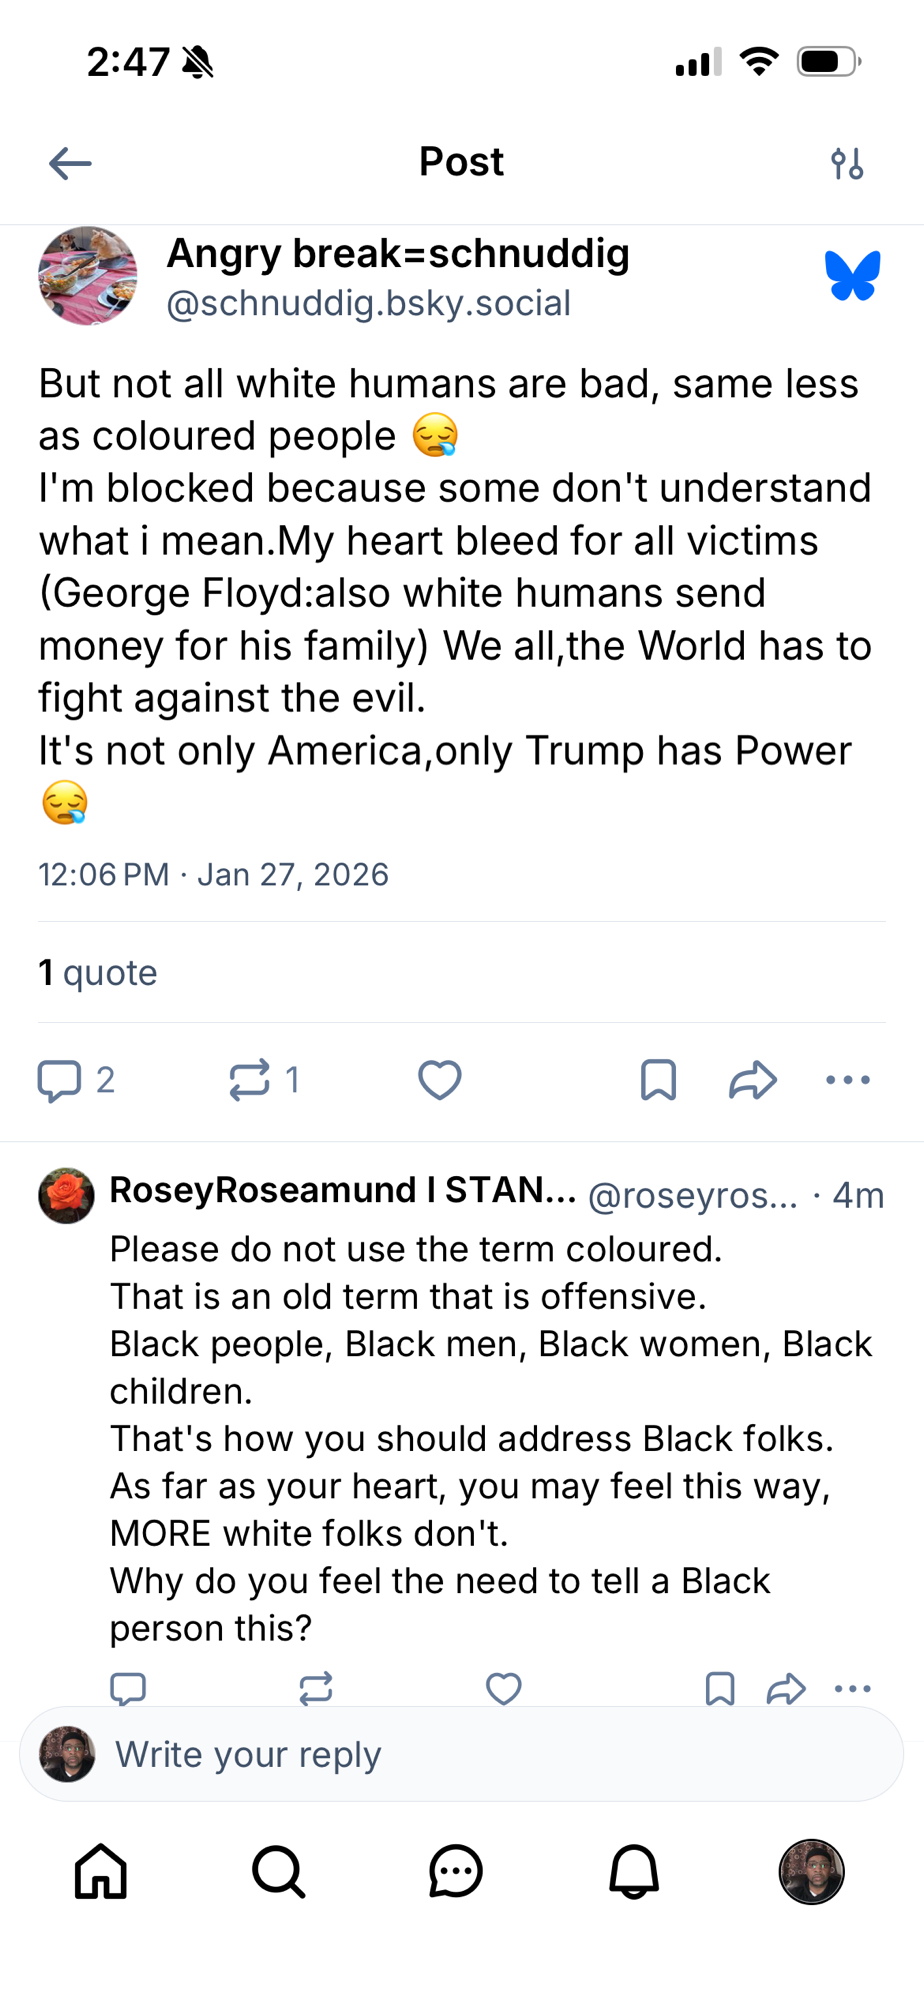Open more options on main post

(x=848, y=1080)
